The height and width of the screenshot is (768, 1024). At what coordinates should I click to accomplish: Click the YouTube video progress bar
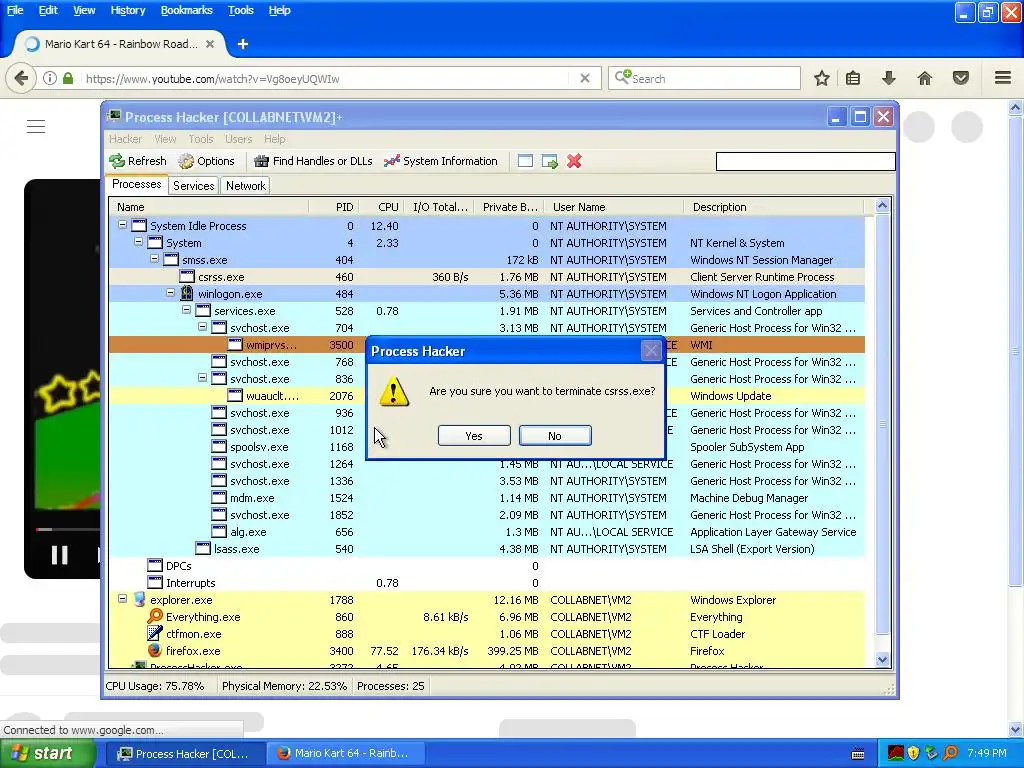click(x=68, y=529)
